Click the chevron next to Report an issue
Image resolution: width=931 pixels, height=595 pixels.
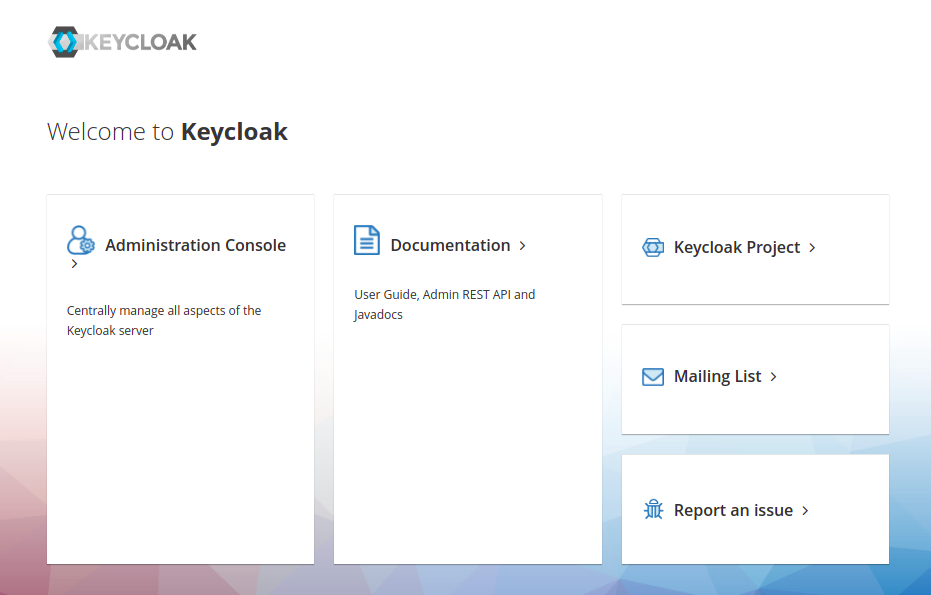click(805, 510)
